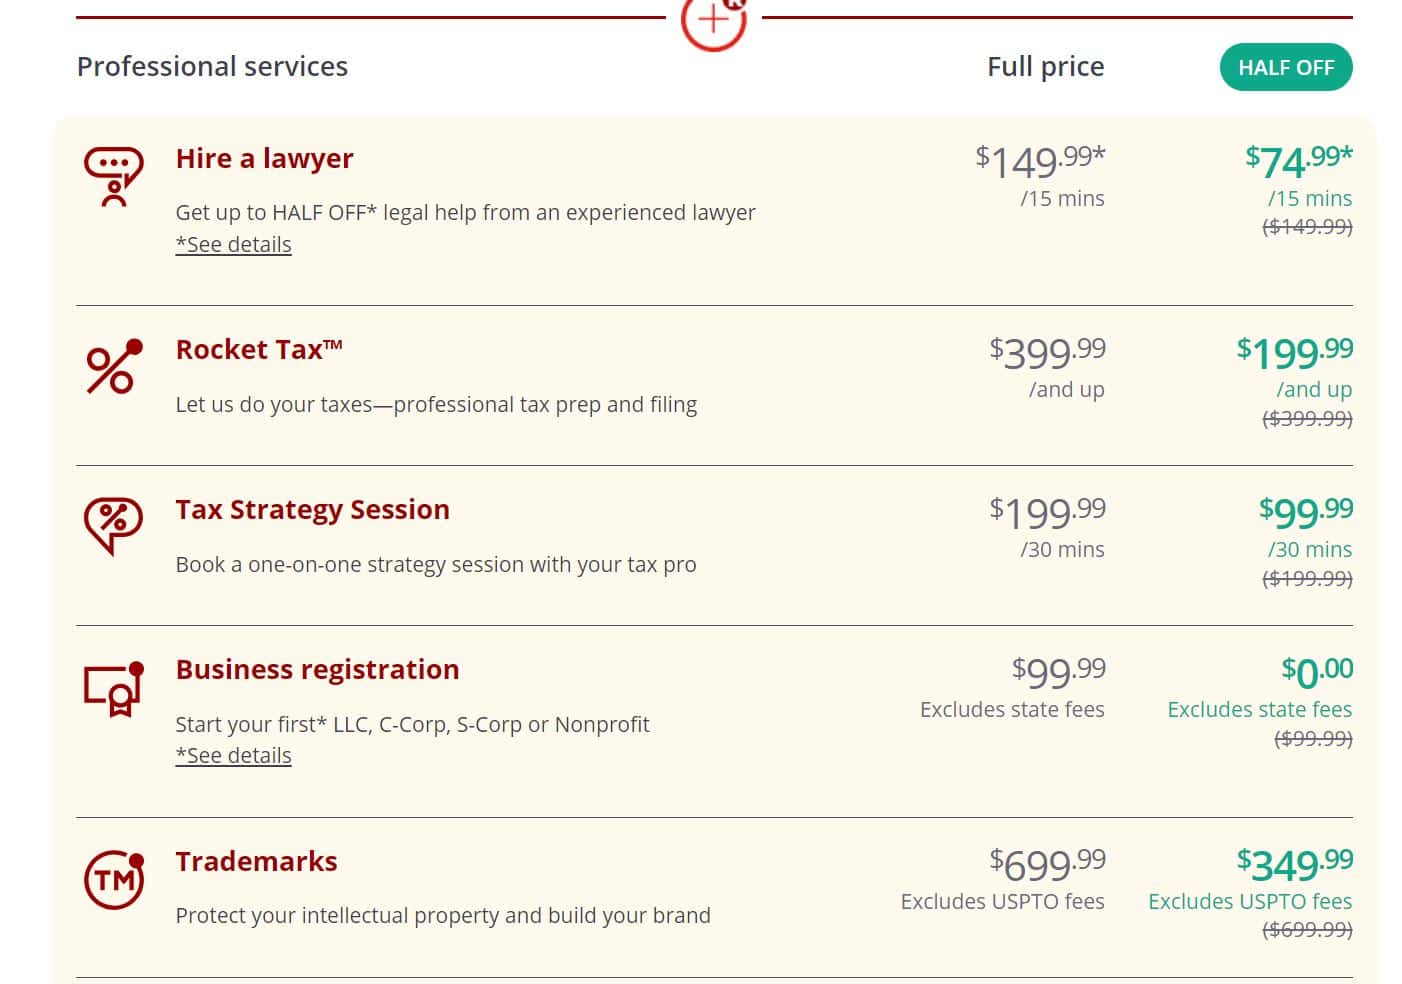Click the HALF OFF badge
The image size is (1402, 984).
pyautogui.click(x=1285, y=67)
